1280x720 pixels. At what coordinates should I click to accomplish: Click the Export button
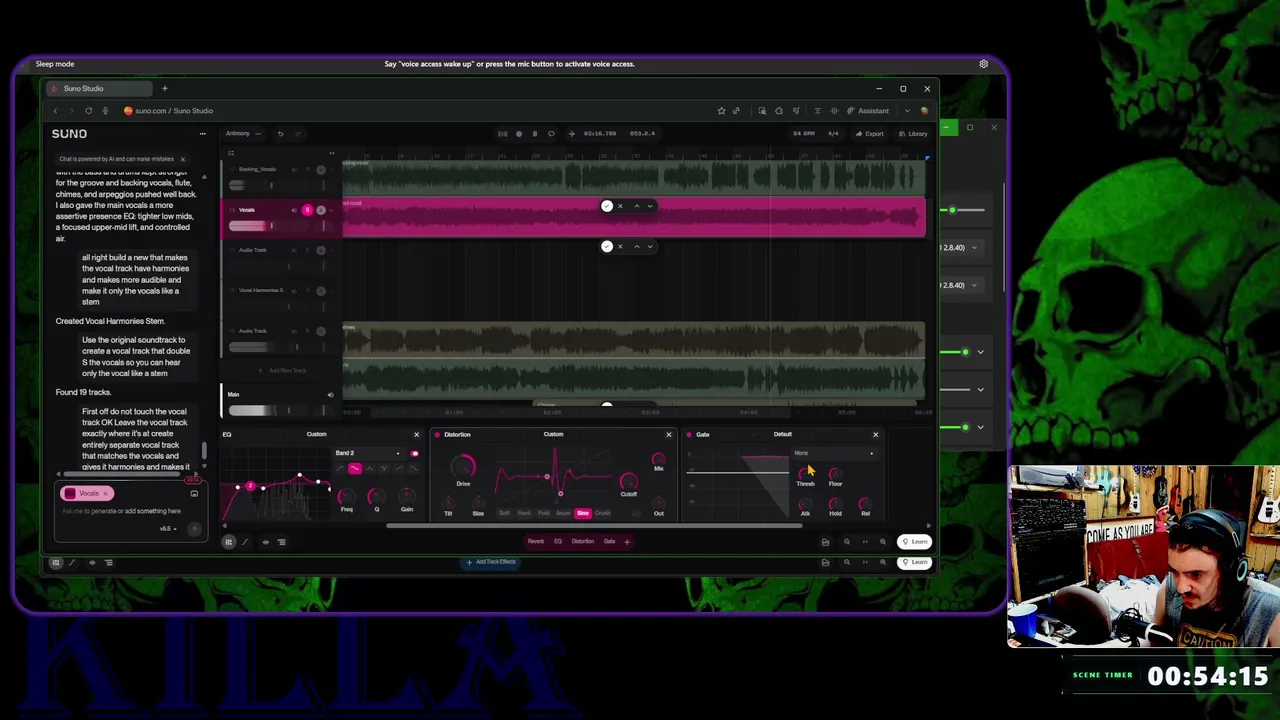(x=870, y=133)
